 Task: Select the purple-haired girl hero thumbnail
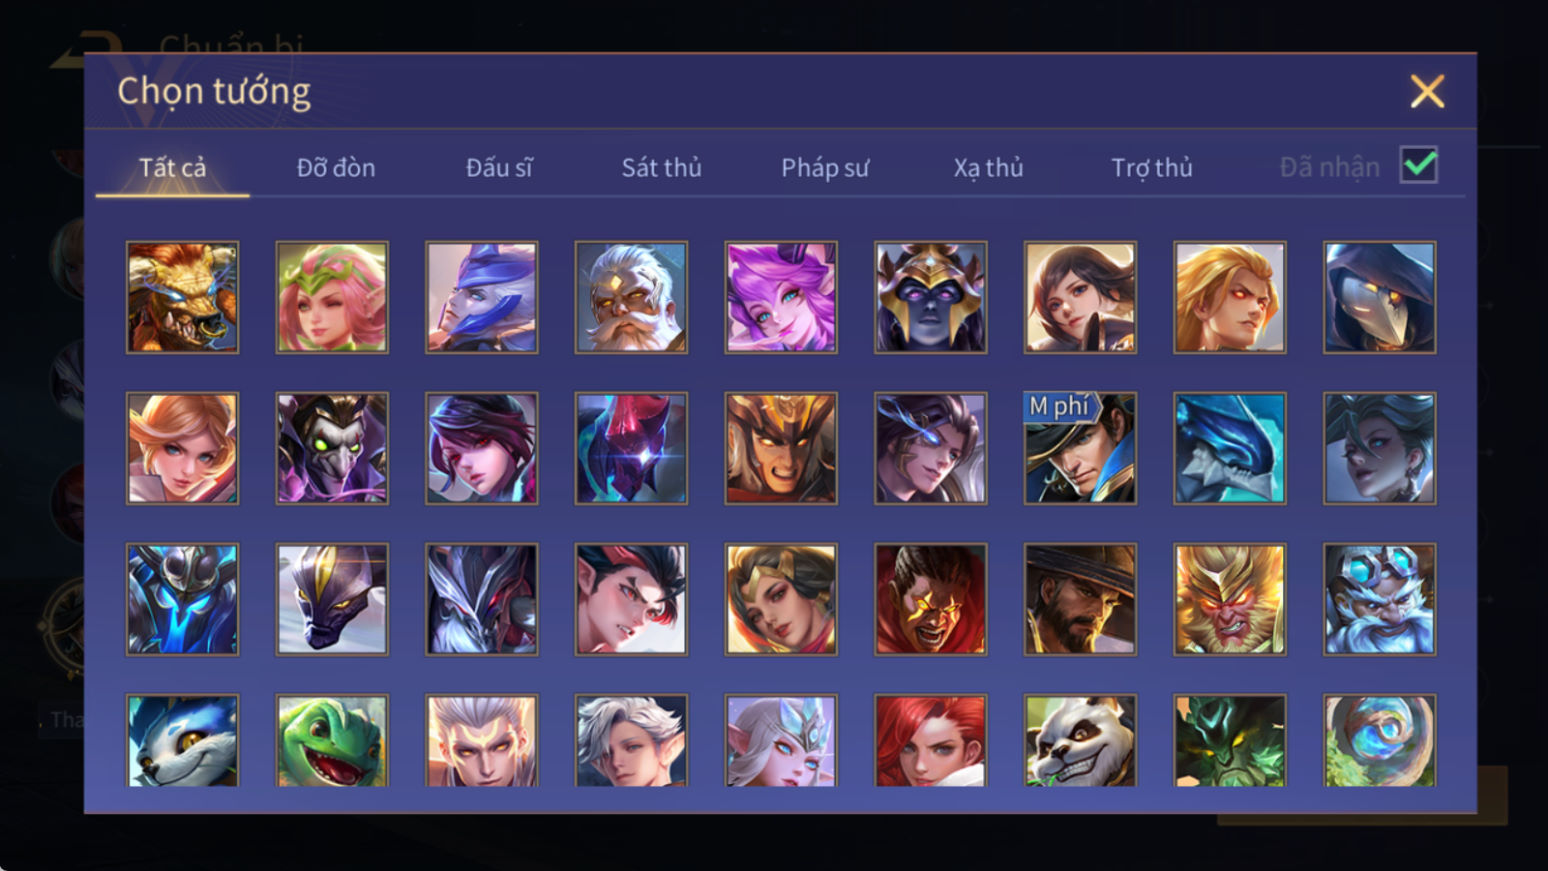781,297
